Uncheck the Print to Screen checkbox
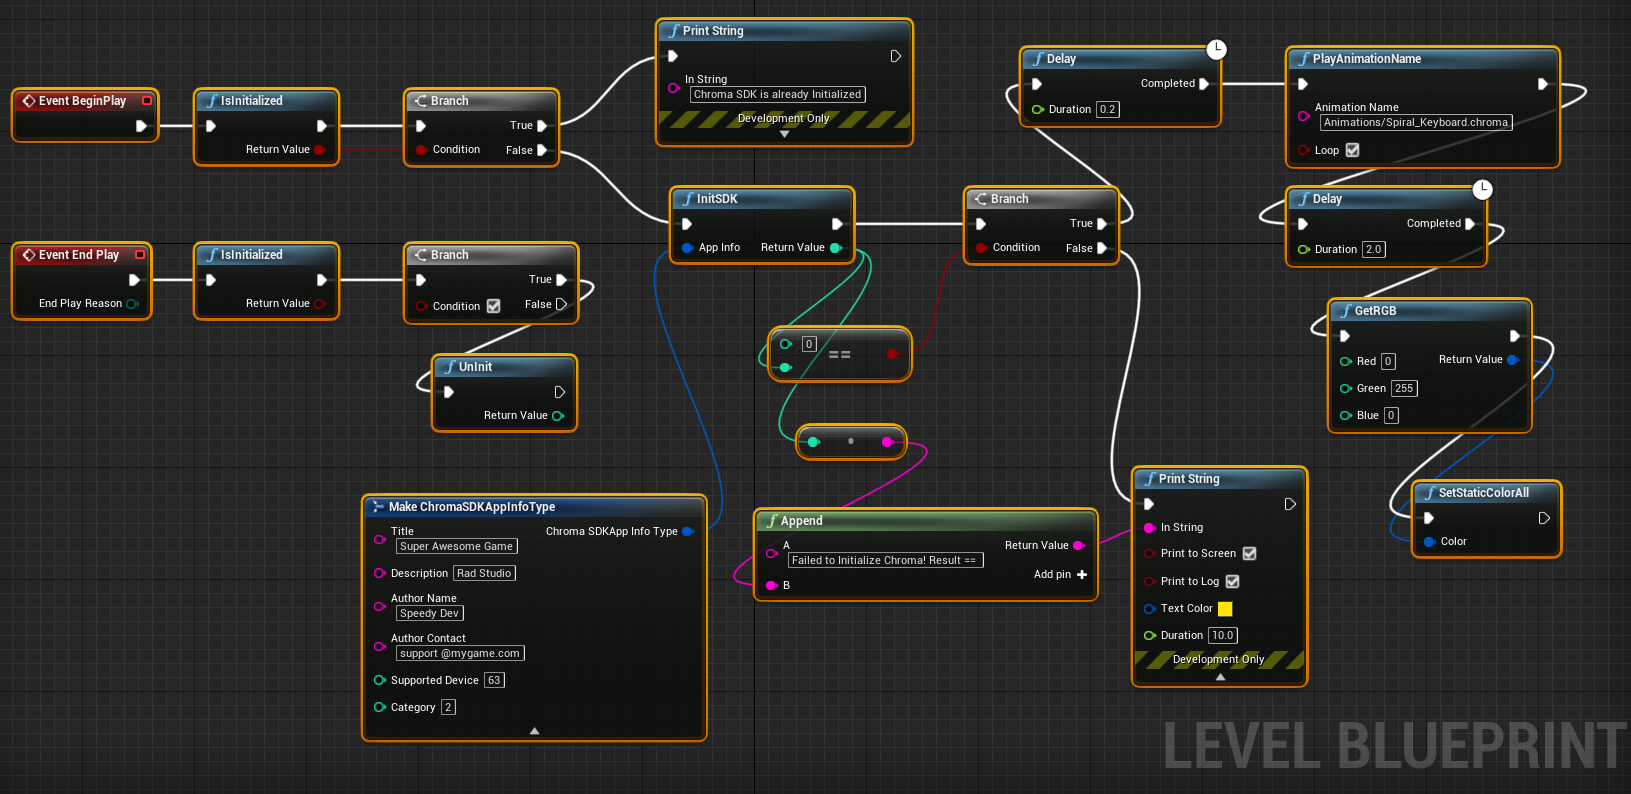This screenshot has height=794, width=1631. click(x=1249, y=553)
